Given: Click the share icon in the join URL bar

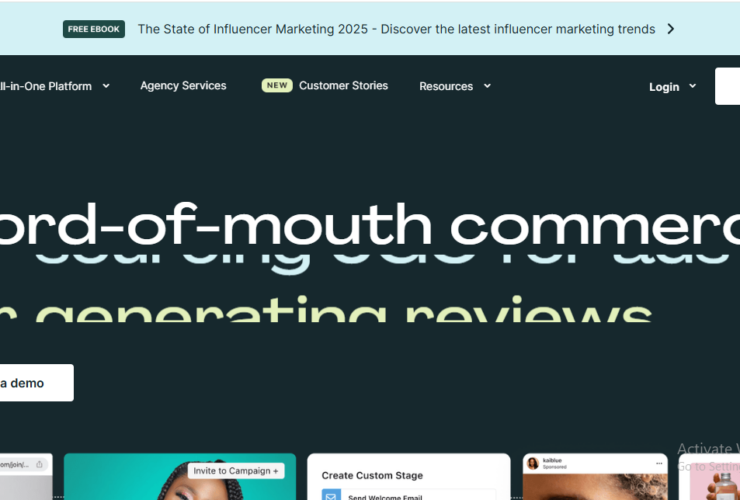Looking at the screenshot, I should tap(39, 465).
